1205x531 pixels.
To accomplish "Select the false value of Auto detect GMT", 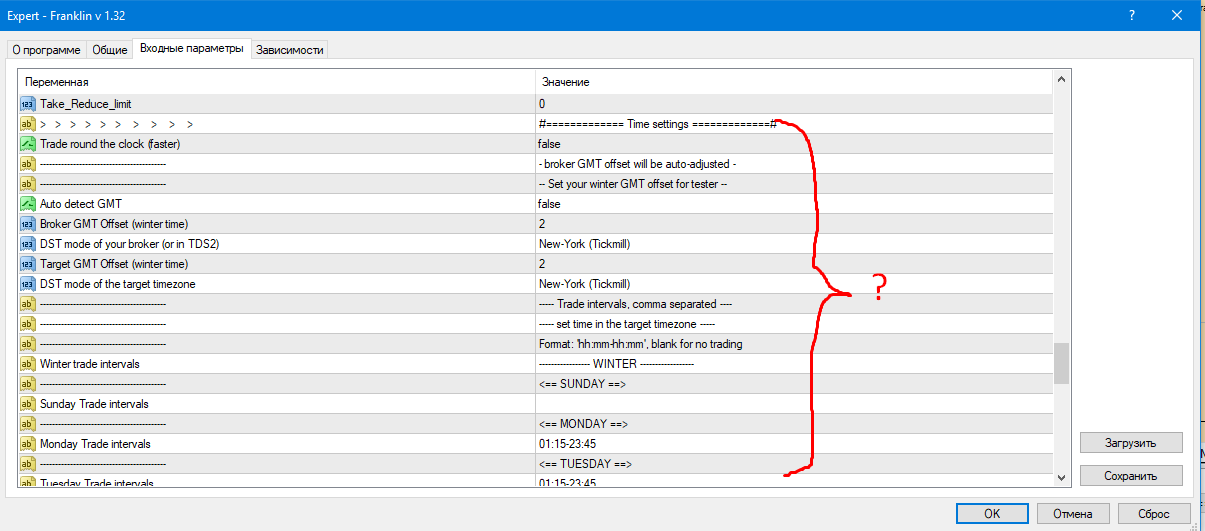I will pyautogui.click(x=549, y=204).
